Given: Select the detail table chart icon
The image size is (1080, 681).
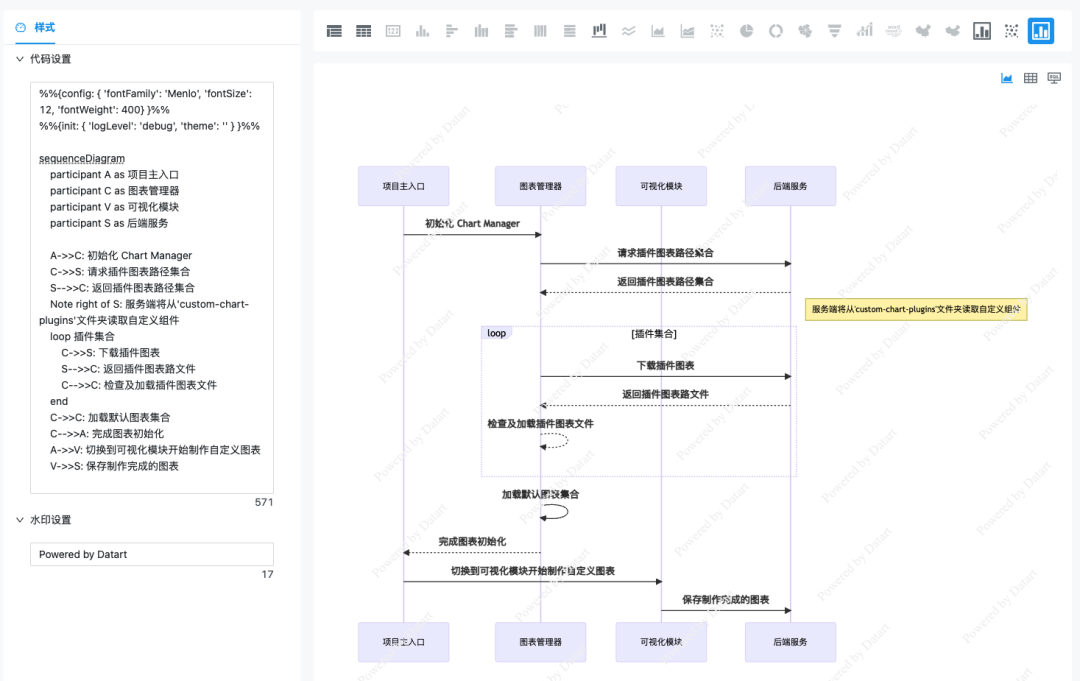Looking at the screenshot, I should [x=334, y=31].
